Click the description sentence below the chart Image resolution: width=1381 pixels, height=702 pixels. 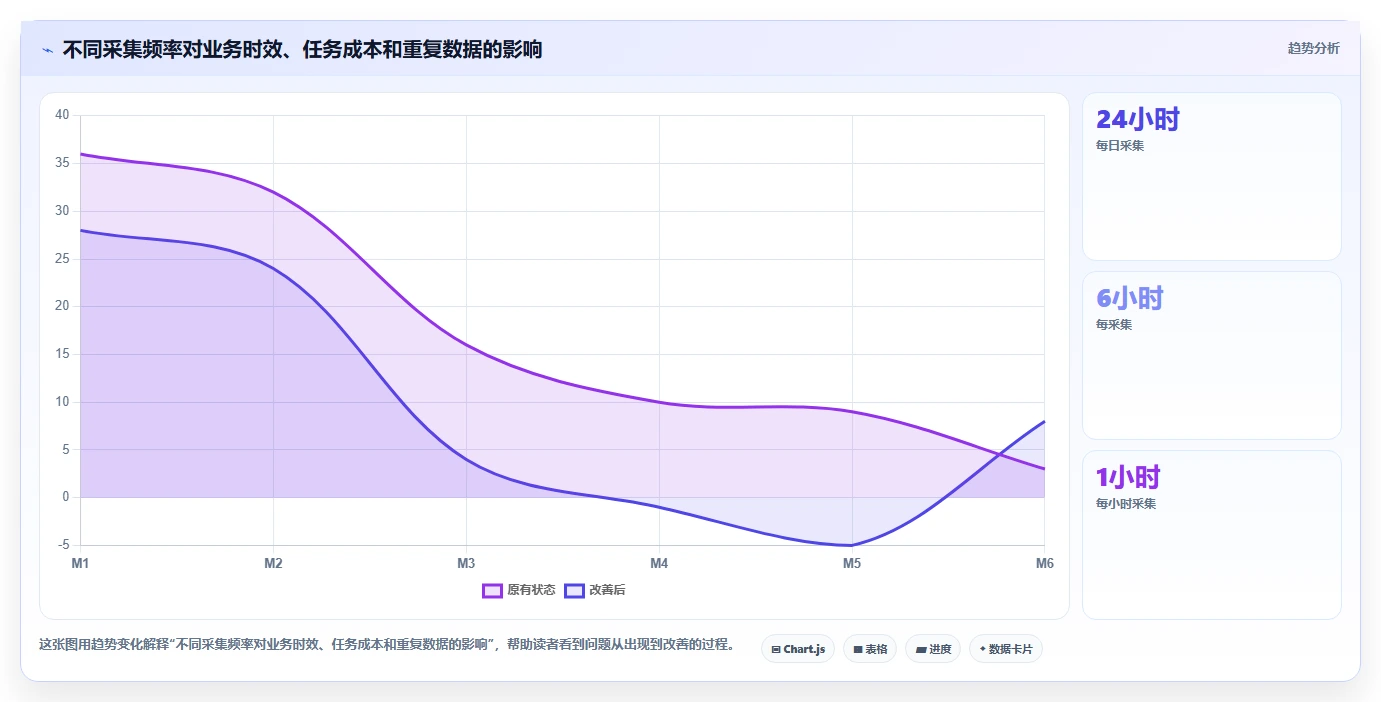point(386,645)
